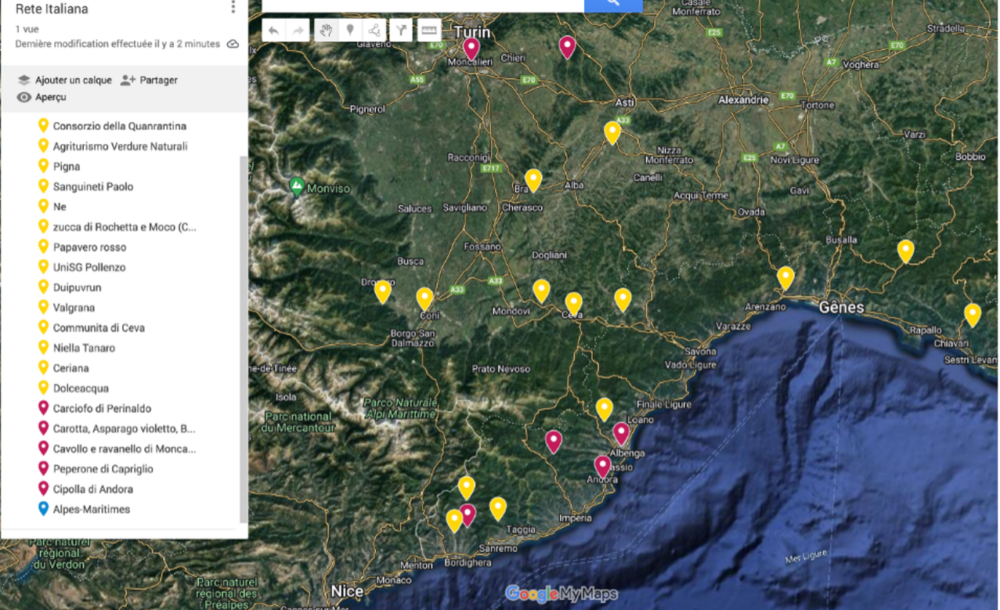
Task: Click the red marker at Andora
Action: (603, 467)
